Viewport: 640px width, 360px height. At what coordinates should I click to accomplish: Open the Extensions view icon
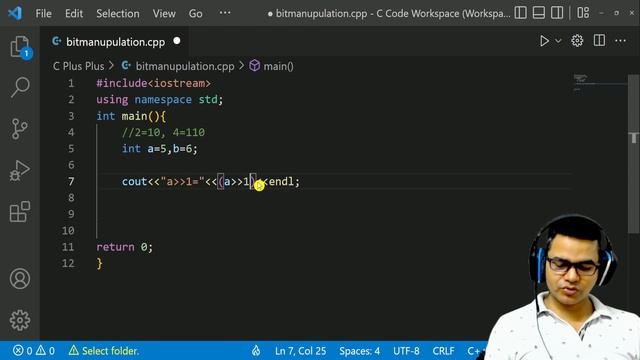pos(20,212)
